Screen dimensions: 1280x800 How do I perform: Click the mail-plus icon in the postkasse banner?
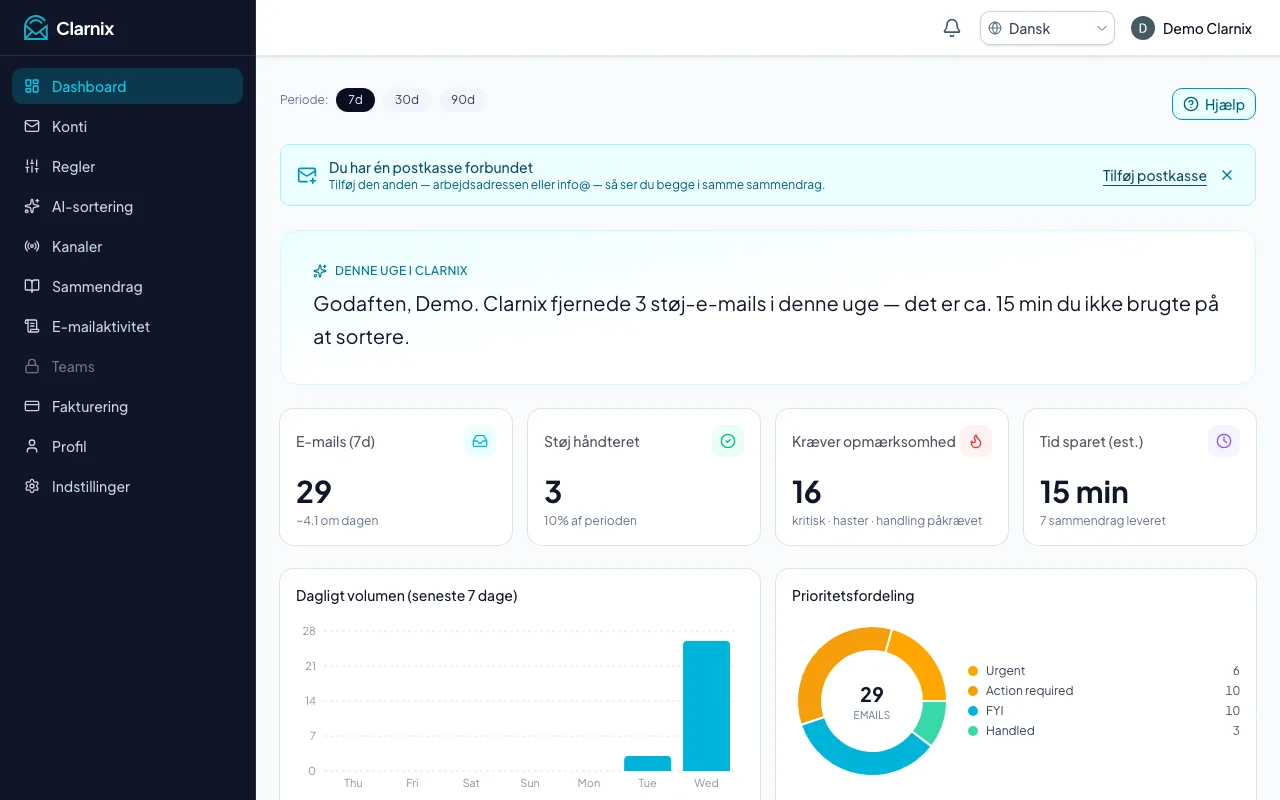(x=307, y=176)
